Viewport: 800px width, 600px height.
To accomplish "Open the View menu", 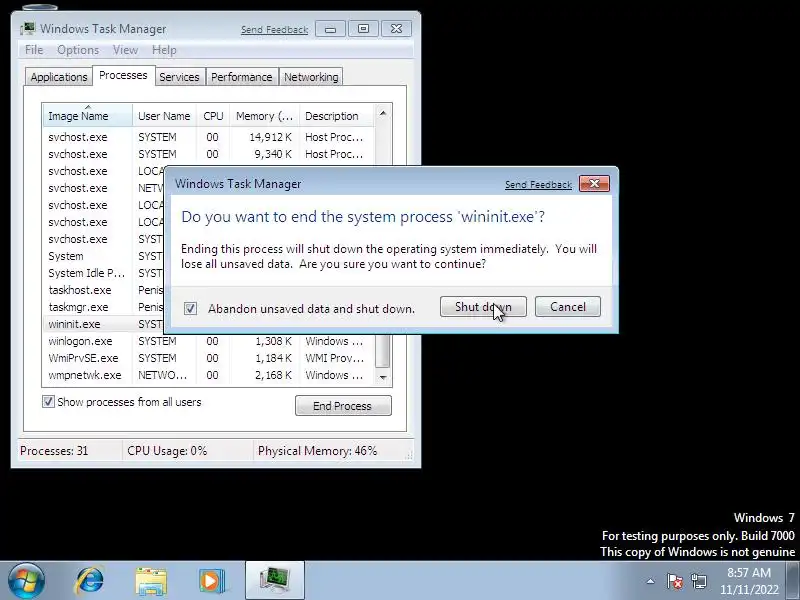I will pos(125,50).
